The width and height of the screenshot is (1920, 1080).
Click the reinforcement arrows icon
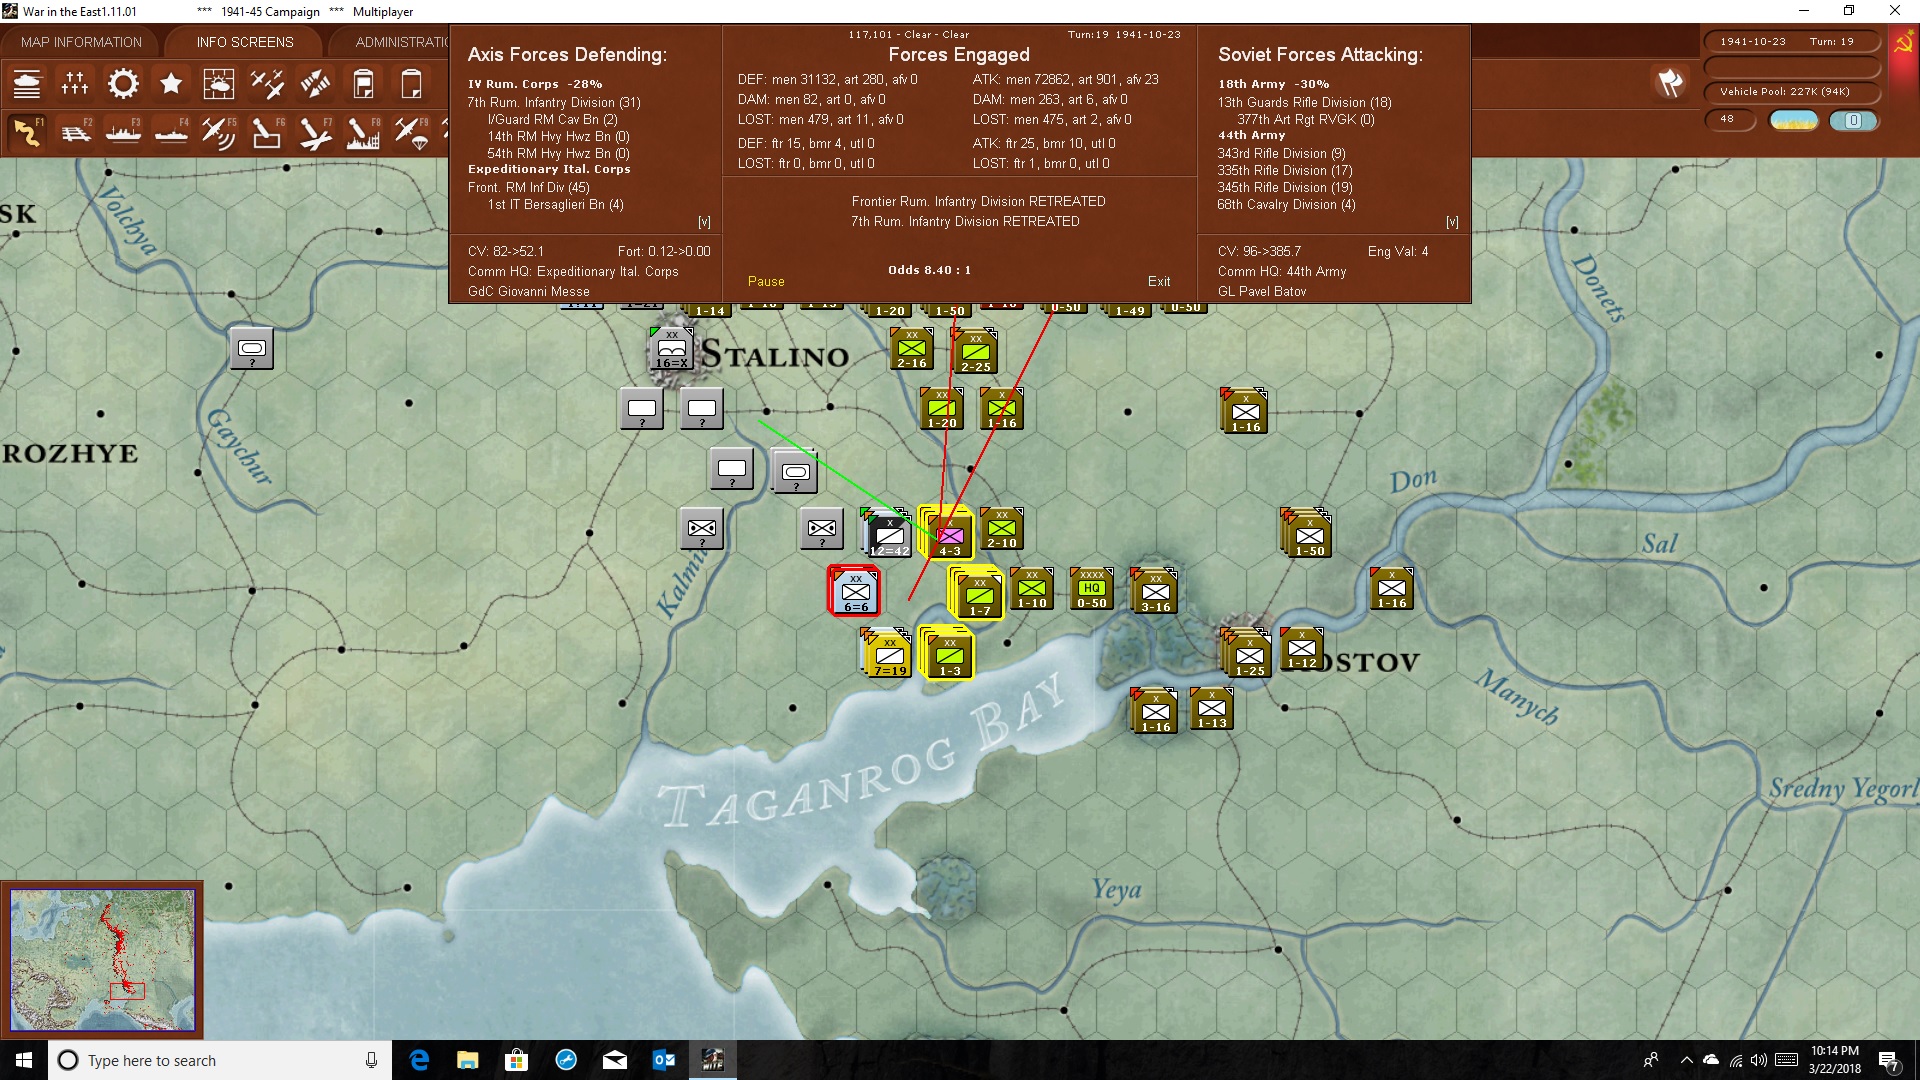315,84
